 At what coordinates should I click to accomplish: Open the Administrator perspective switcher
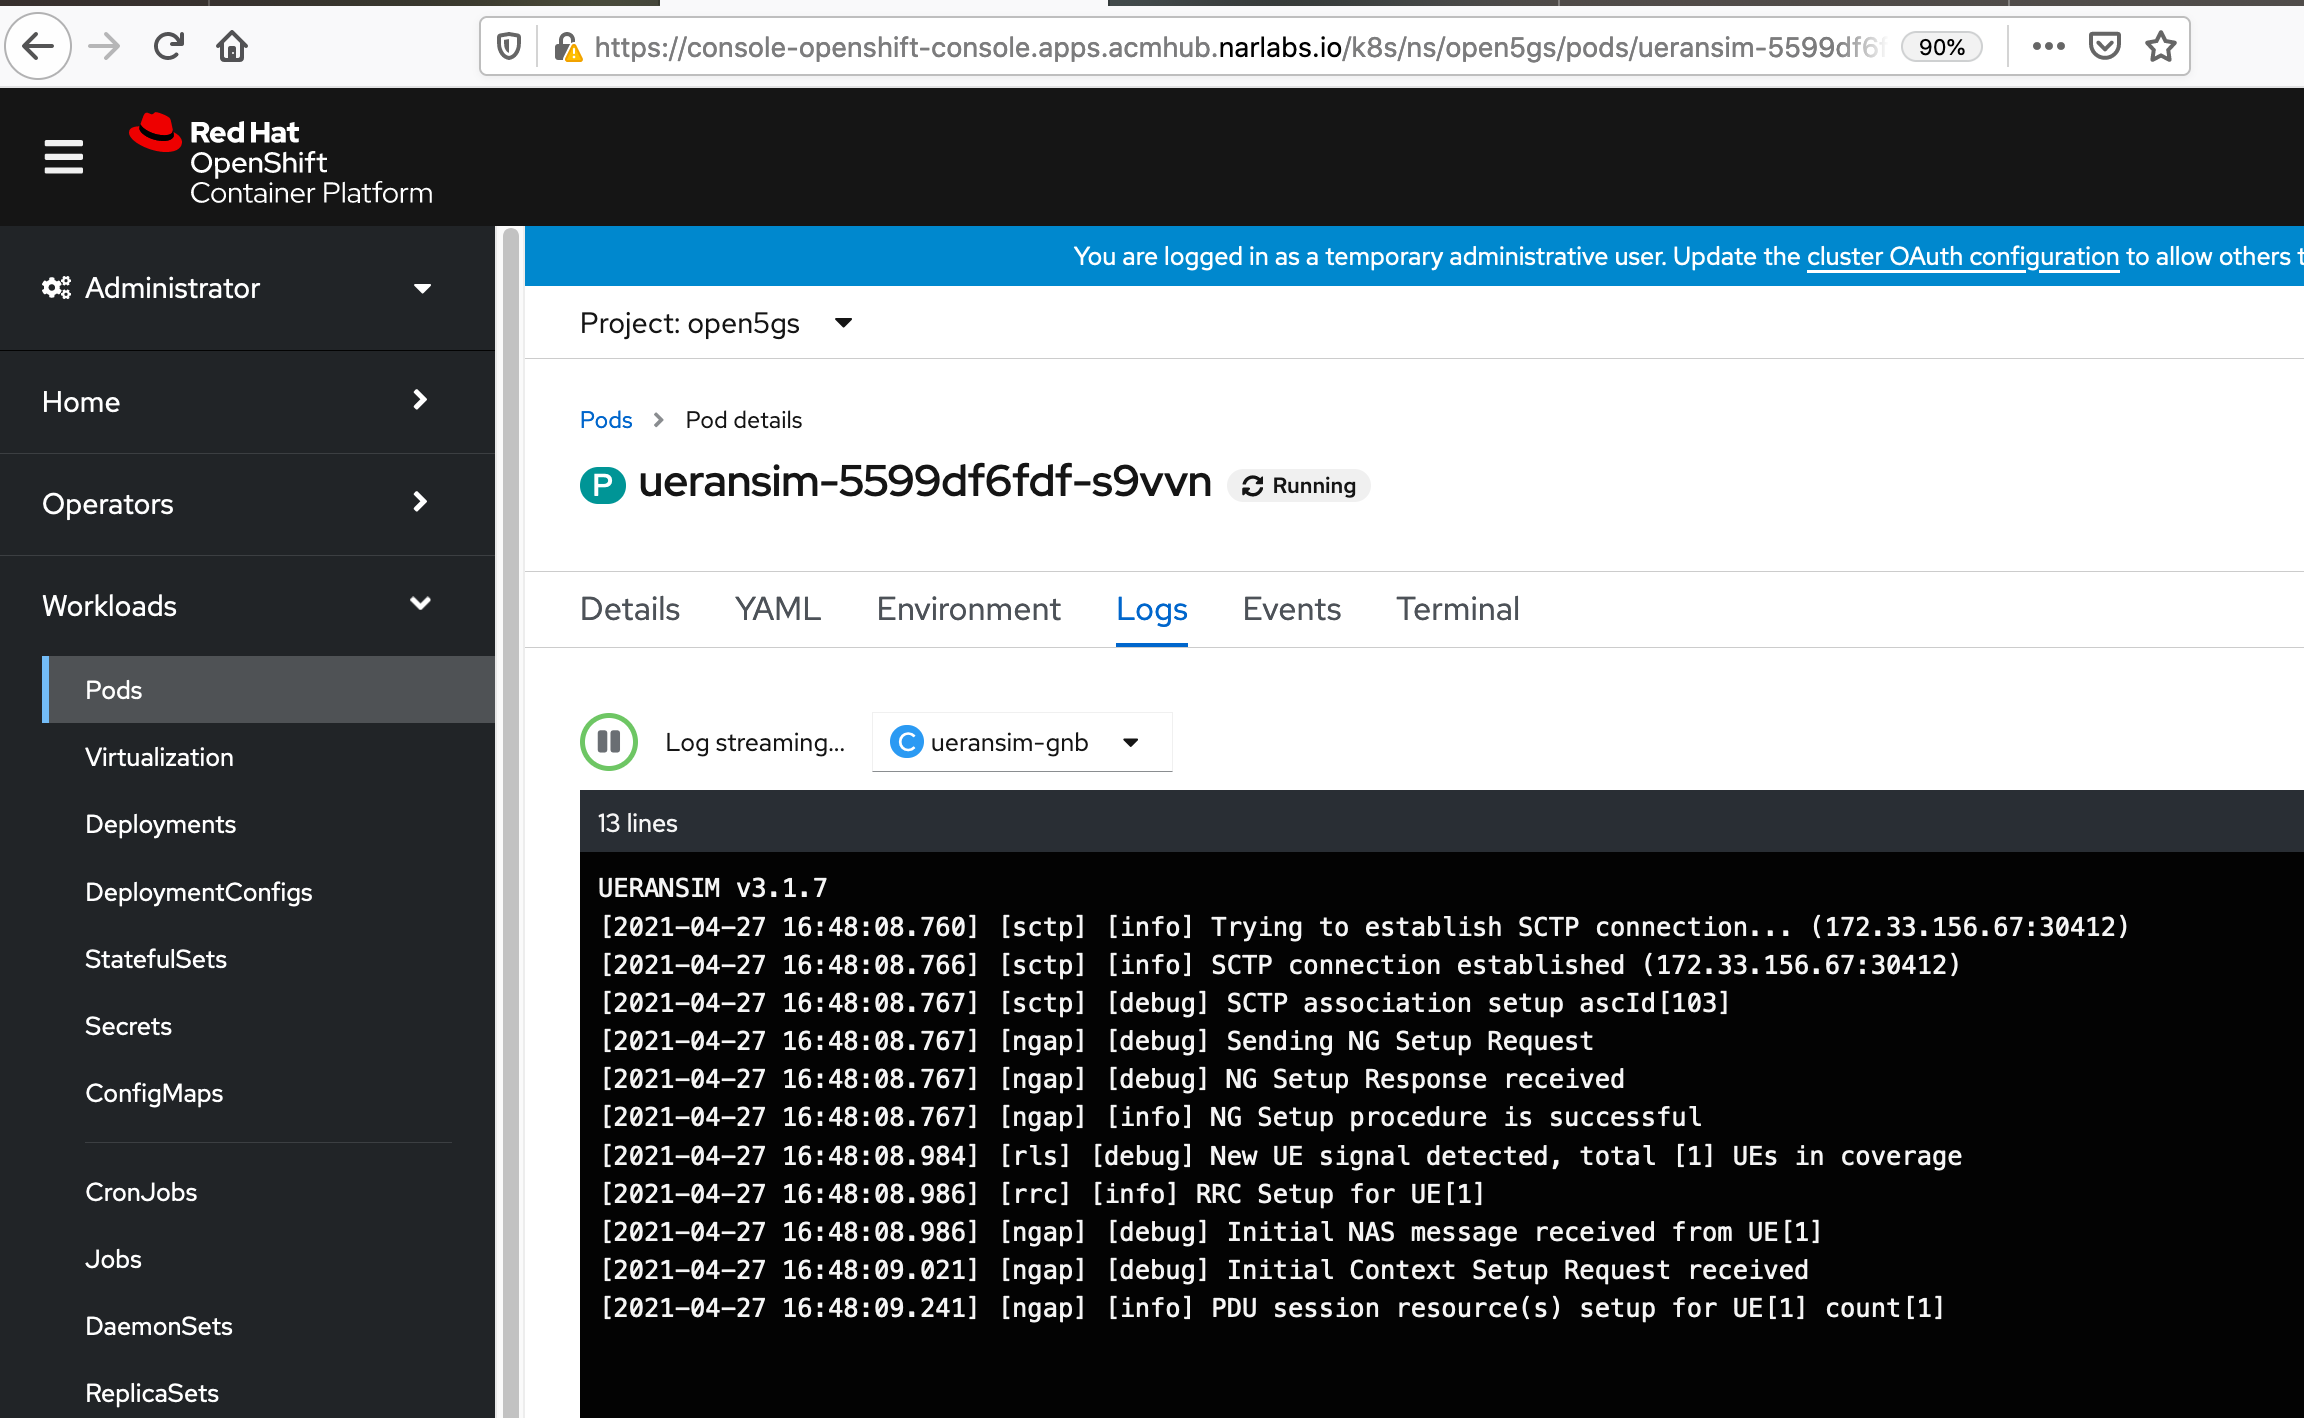(x=238, y=288)
